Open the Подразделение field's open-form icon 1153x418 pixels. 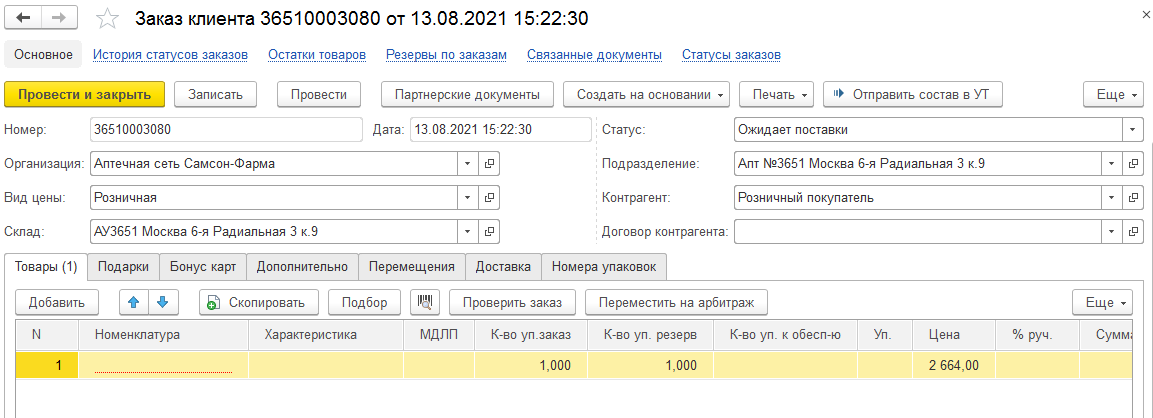pos(1133,164)
